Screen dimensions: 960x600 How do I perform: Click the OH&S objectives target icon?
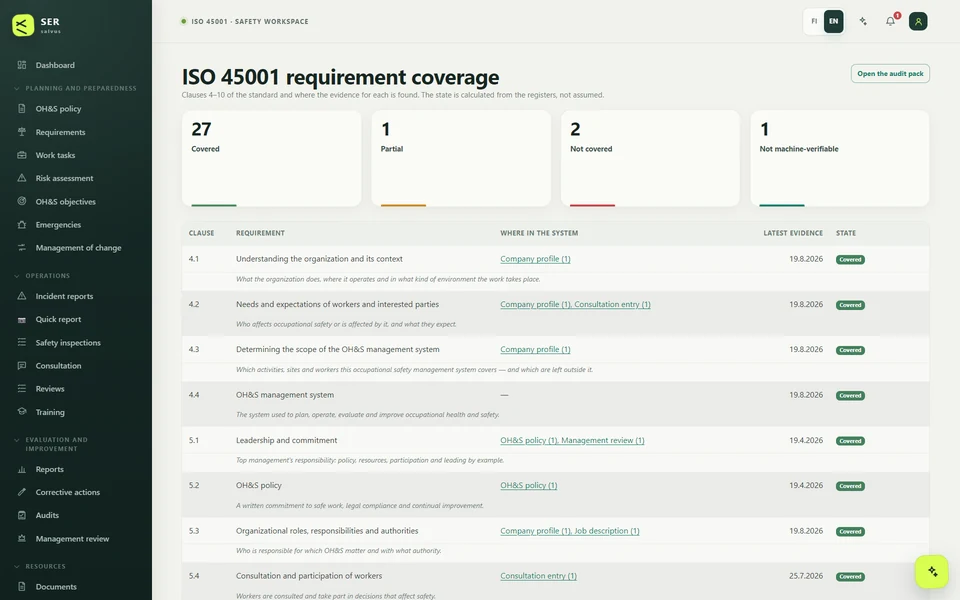tap(22, 201)
